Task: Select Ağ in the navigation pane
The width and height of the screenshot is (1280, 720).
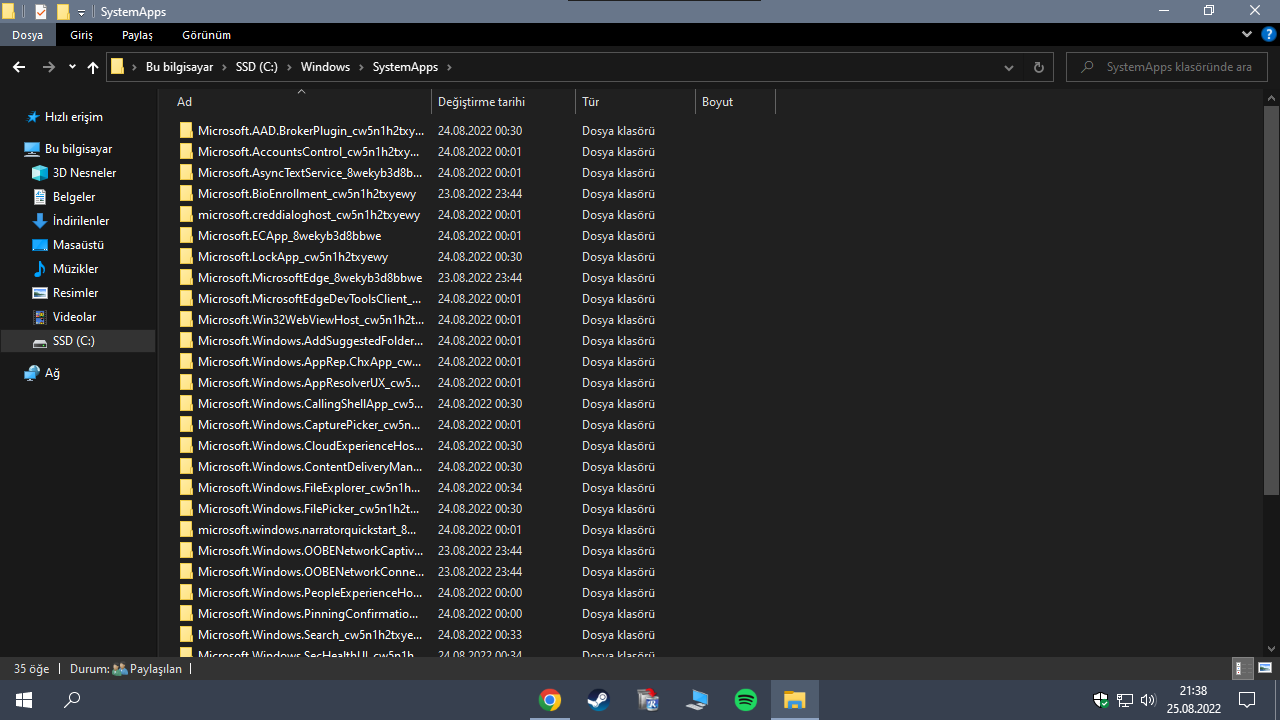Action: click(52, 373)
